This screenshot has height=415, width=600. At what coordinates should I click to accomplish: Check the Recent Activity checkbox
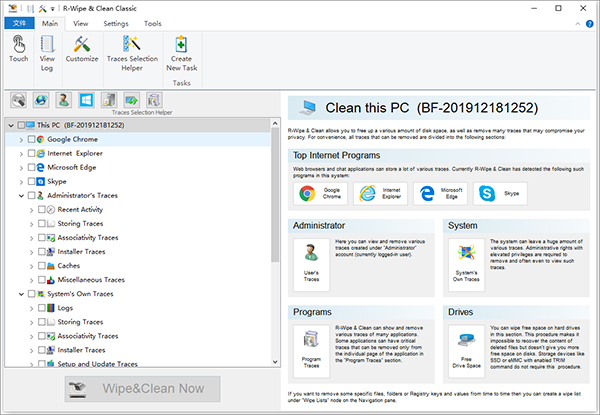click(x=42, y=209)
